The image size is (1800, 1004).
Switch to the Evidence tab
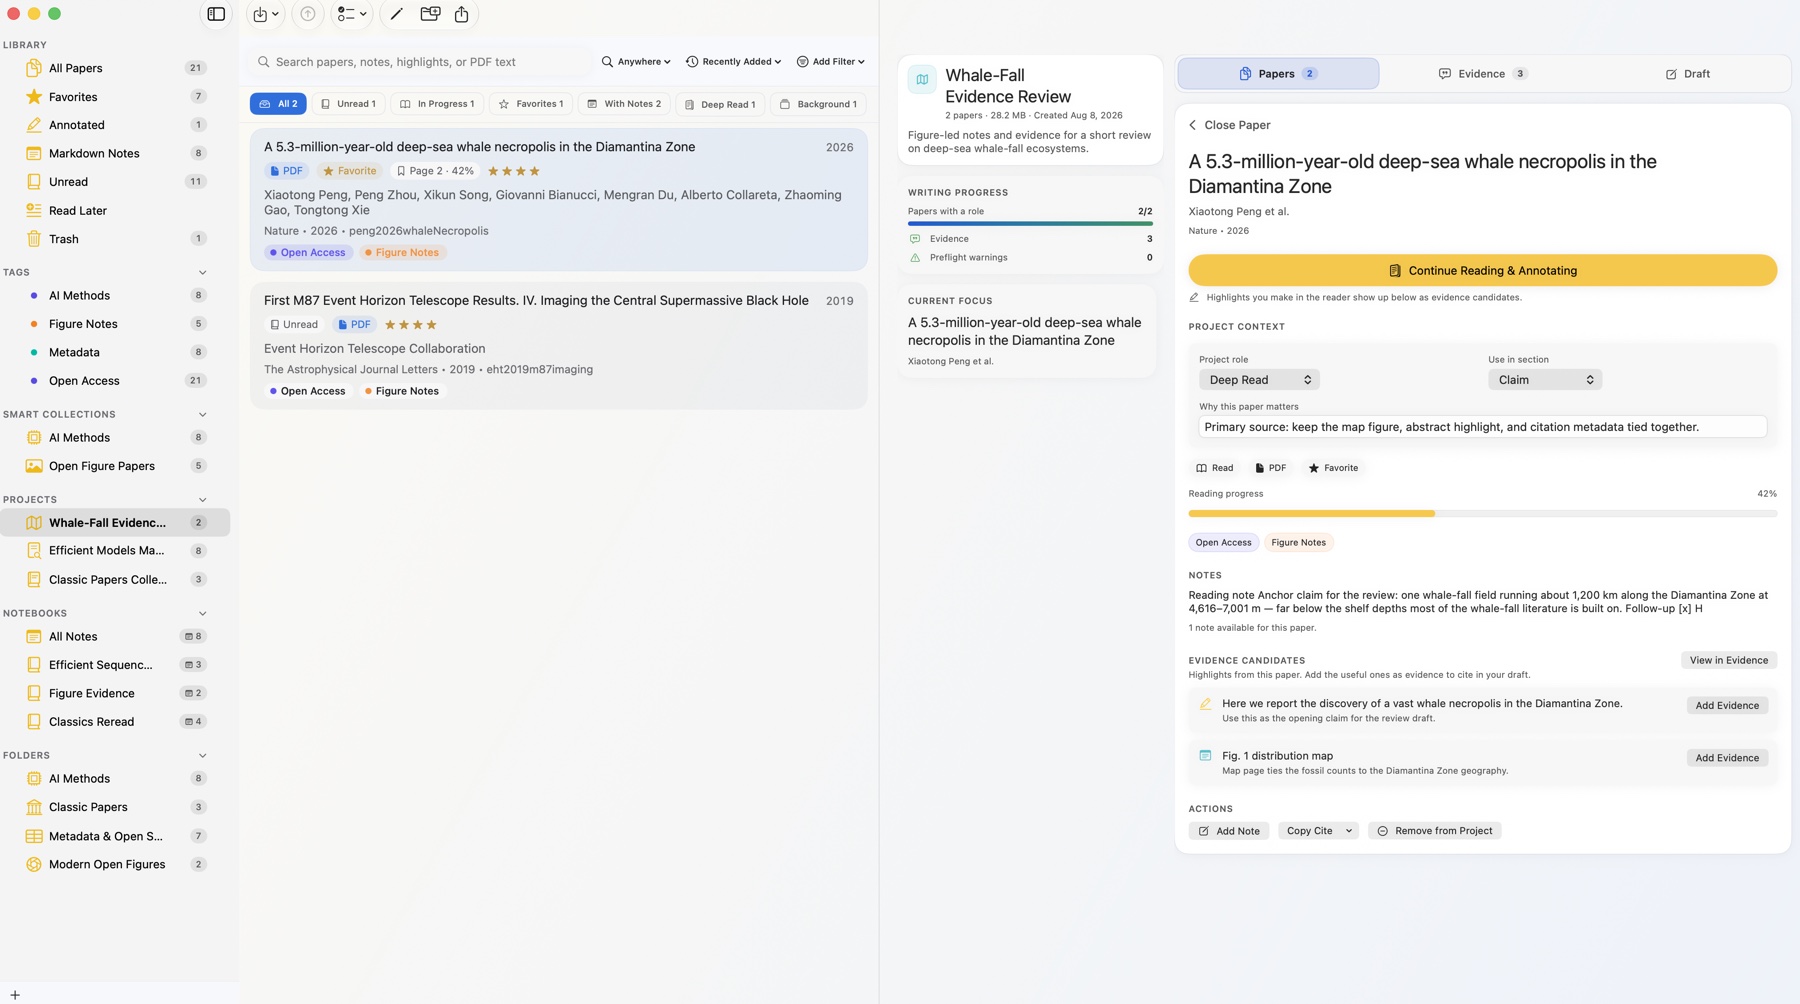click(1482, 74)
